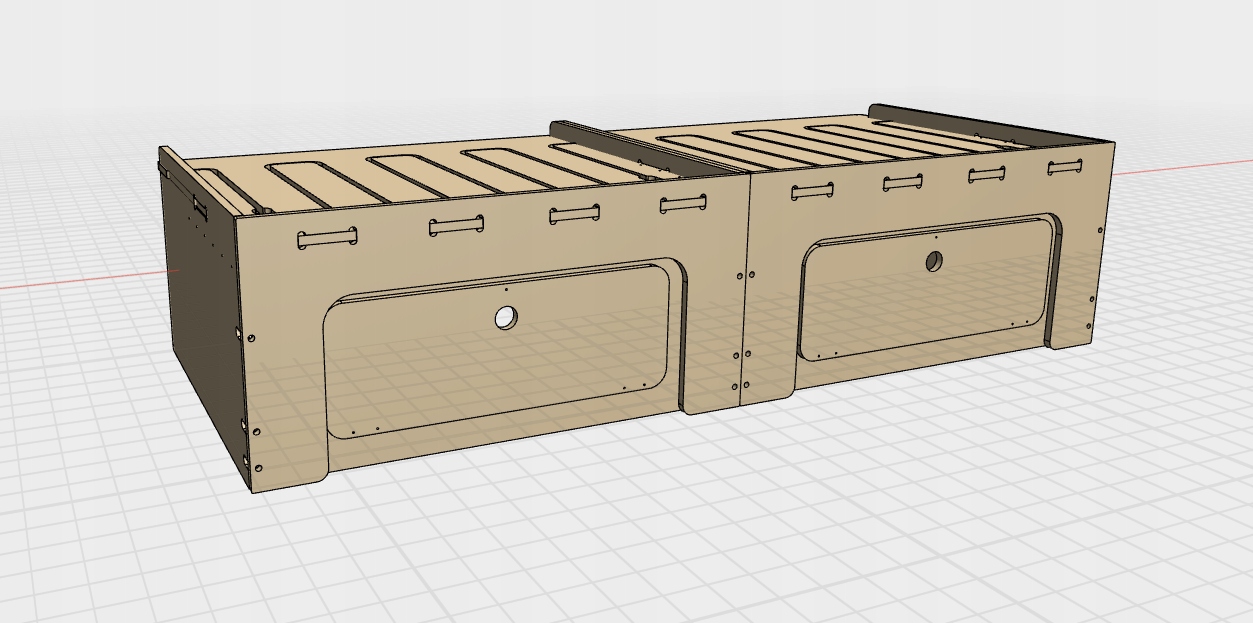Click the second handle slot from the left
The width and height of the screenshot is (1253, 623).
click(x=457, y=227)
